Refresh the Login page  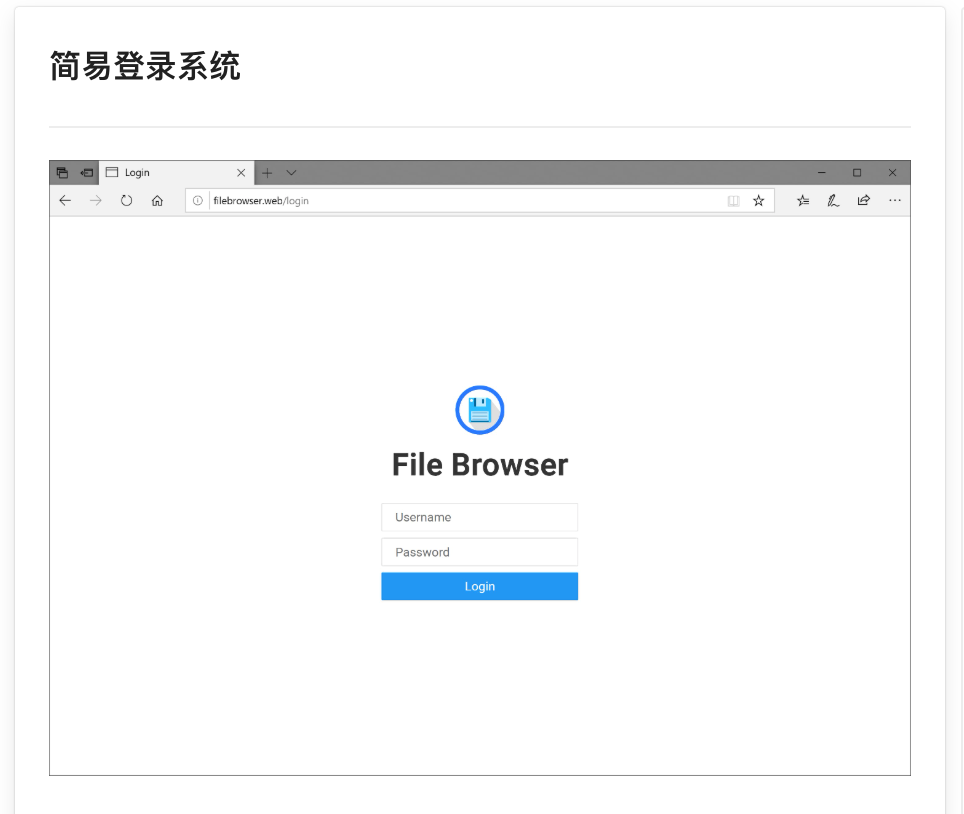pos(127,201)
